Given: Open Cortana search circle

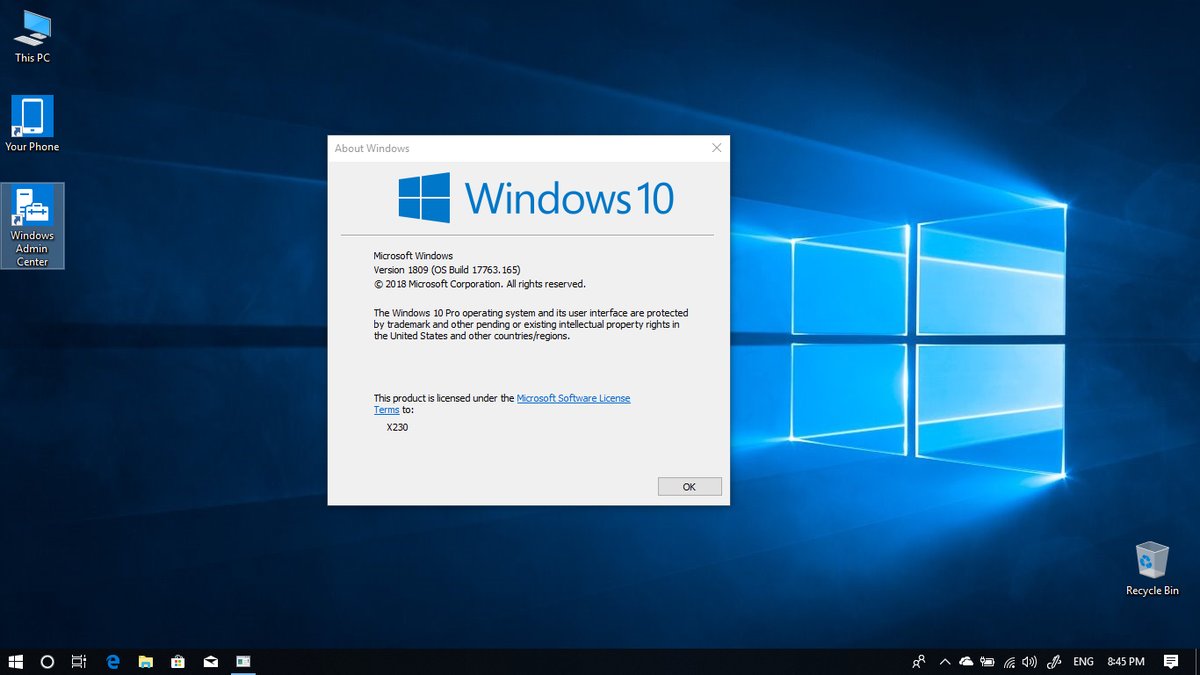Looking at the screenshot, I should click(47, 662).
